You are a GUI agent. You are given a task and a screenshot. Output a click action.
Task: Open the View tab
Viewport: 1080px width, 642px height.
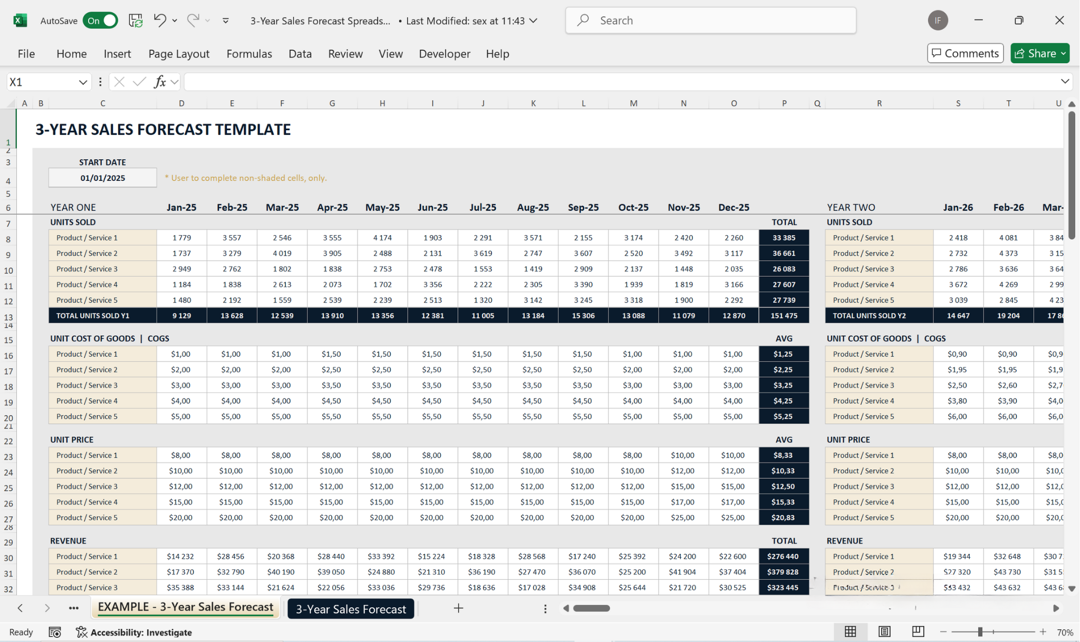(x=391, y=54)
